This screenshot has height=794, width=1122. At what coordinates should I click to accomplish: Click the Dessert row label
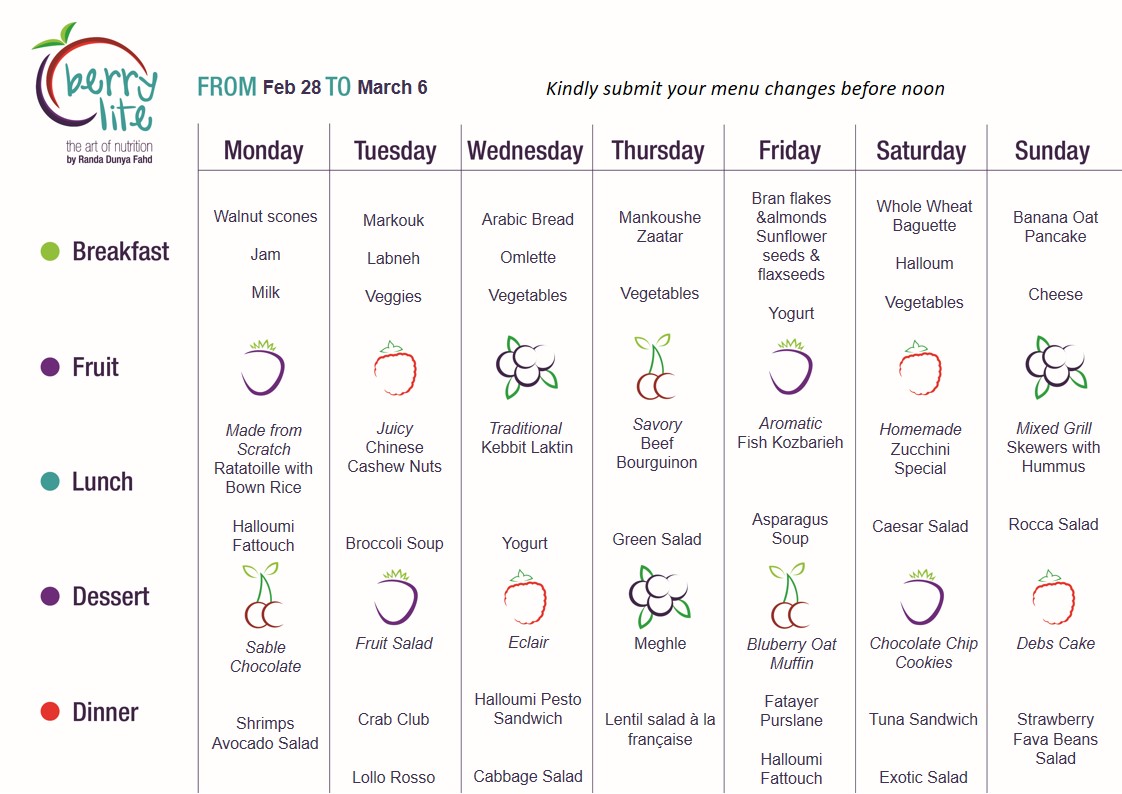click(x=110, y=597)
